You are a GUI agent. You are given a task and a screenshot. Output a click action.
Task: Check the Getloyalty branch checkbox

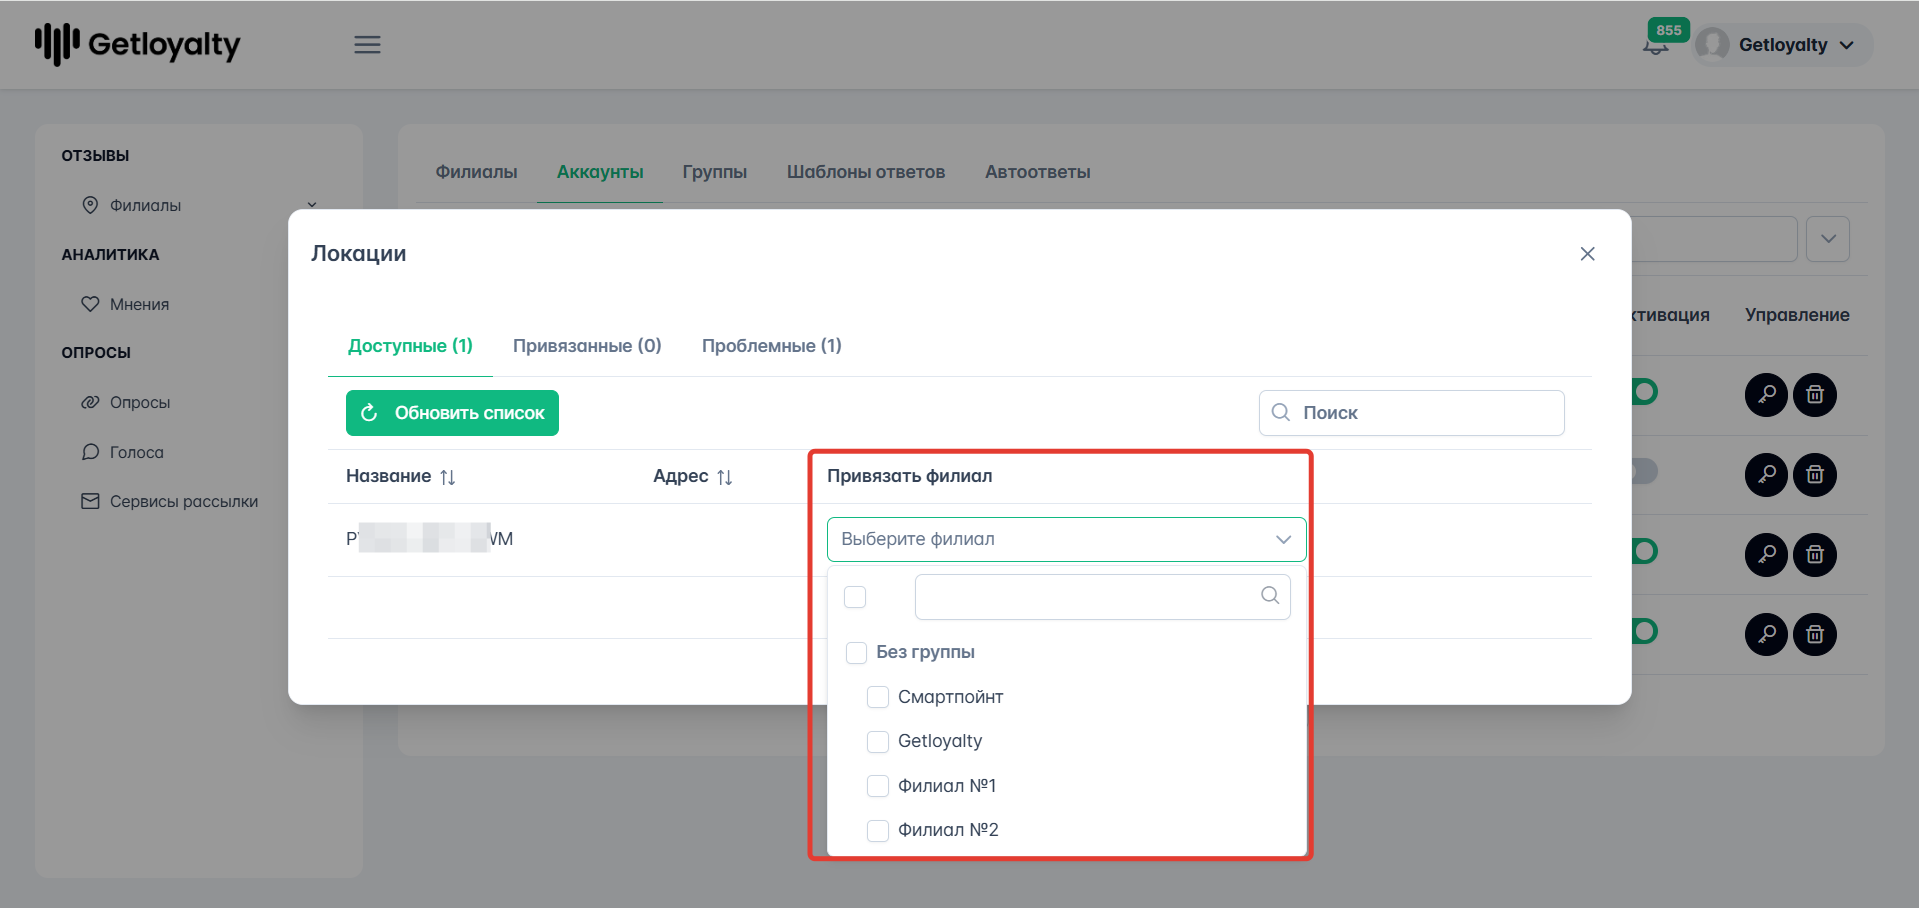click(878, 742)
